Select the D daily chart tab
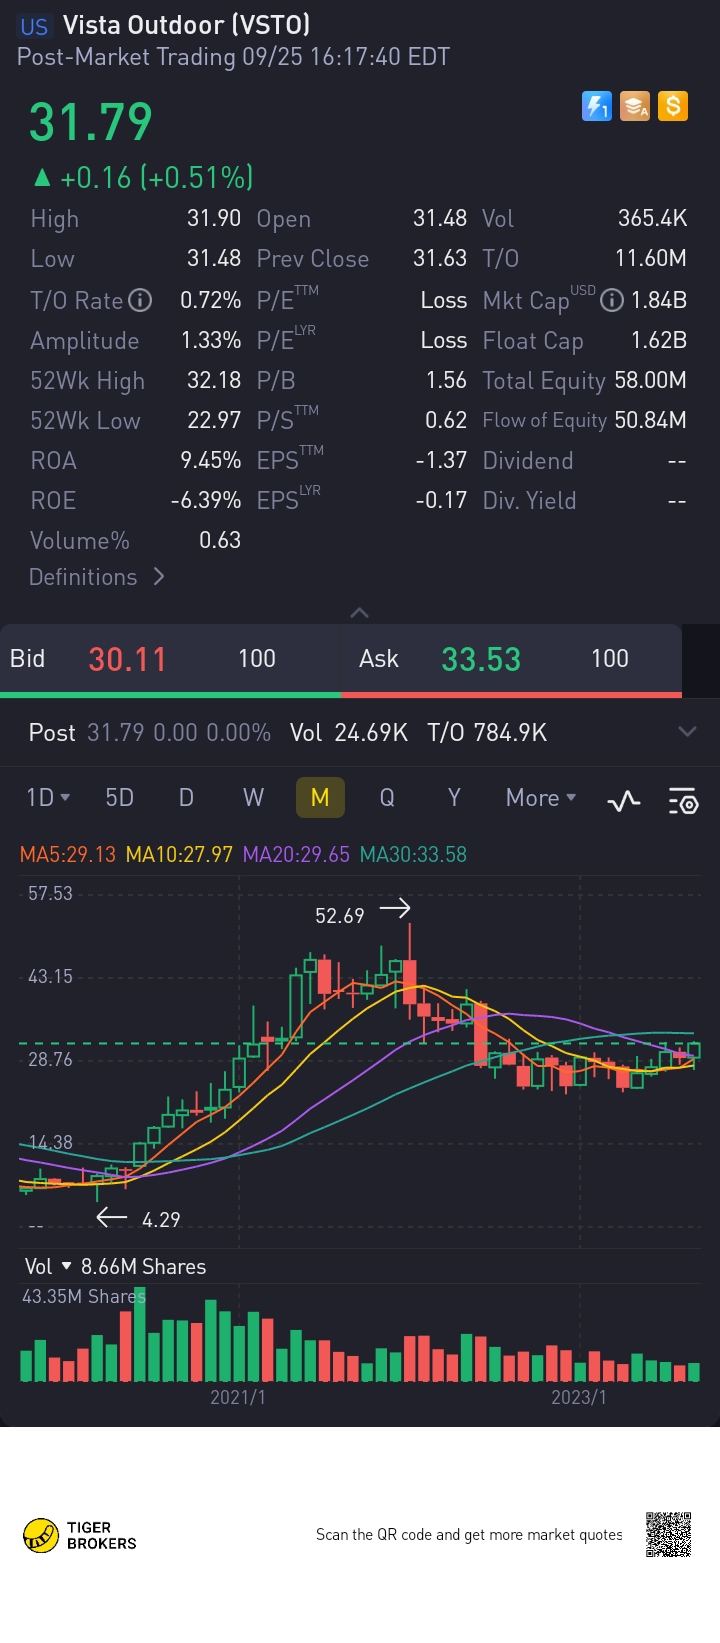The image size is (720, 1643). (186, 797)
